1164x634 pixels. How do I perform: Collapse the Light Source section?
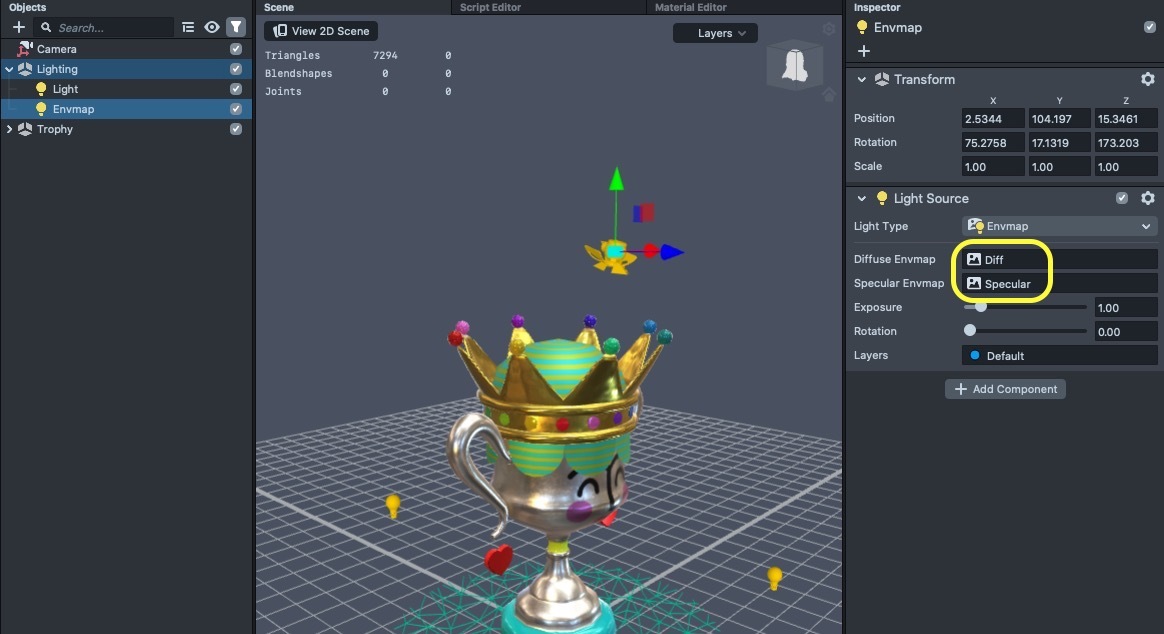coord(861,198)
